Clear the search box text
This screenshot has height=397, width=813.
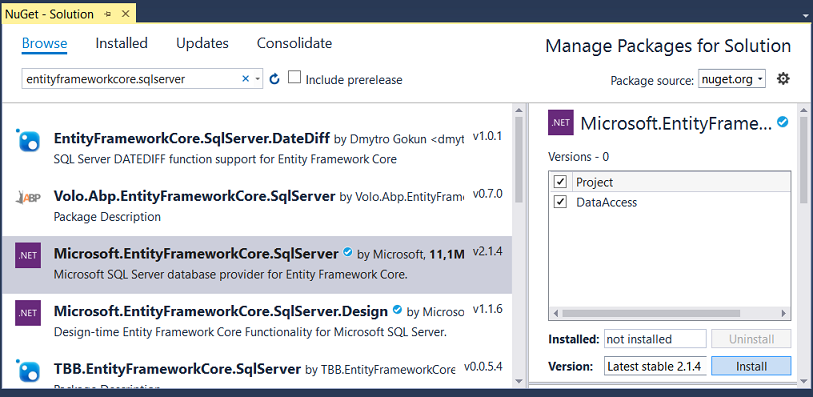[x=246, y=79]
